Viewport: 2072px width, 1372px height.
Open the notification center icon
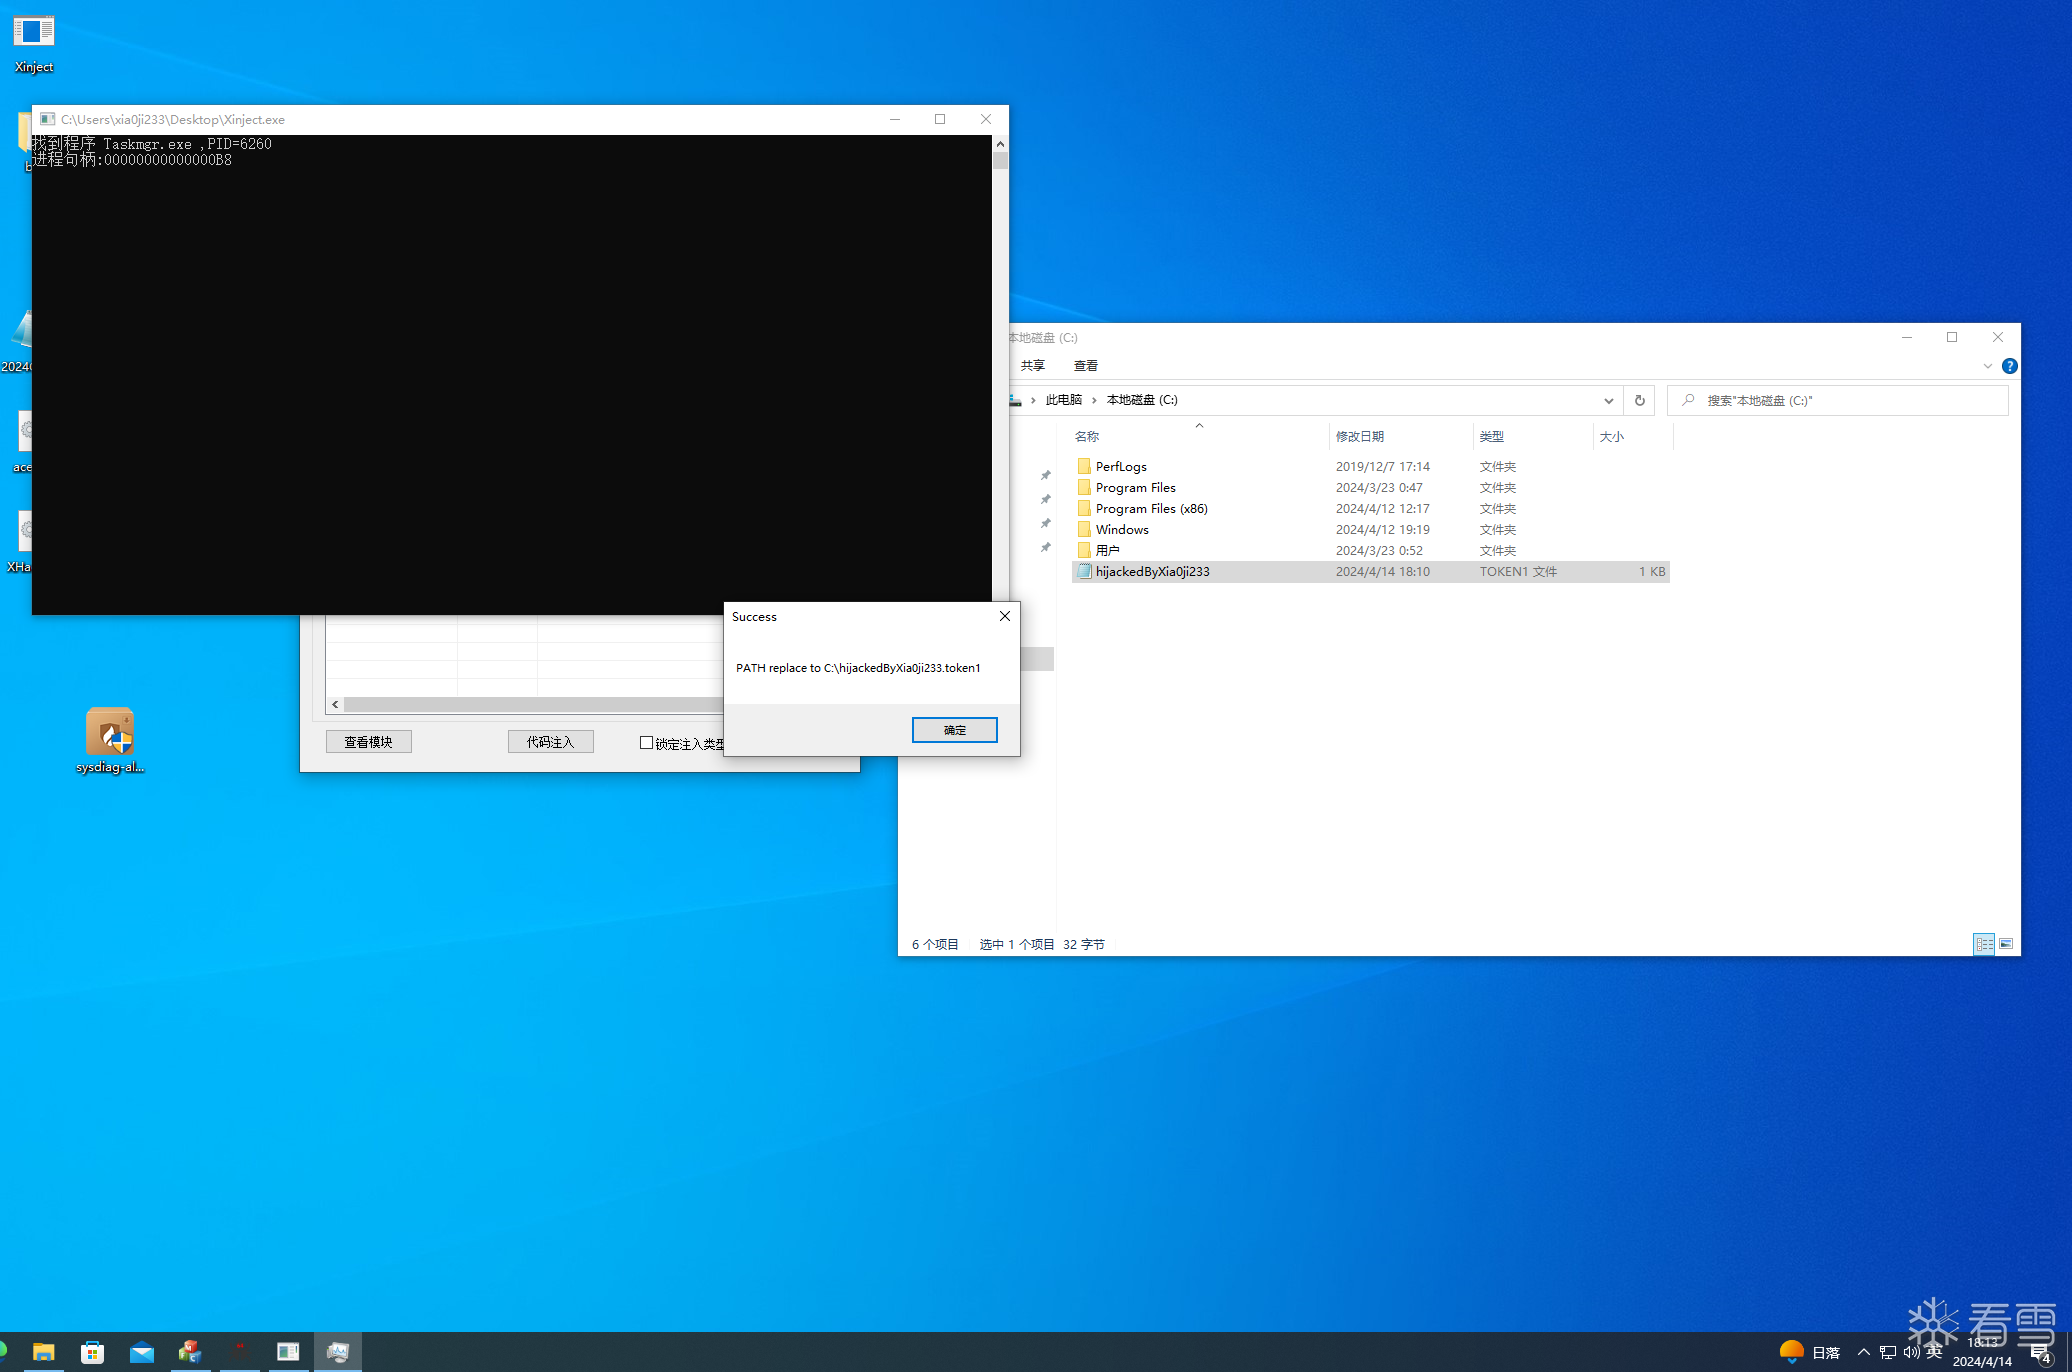pos(2040,1353)
